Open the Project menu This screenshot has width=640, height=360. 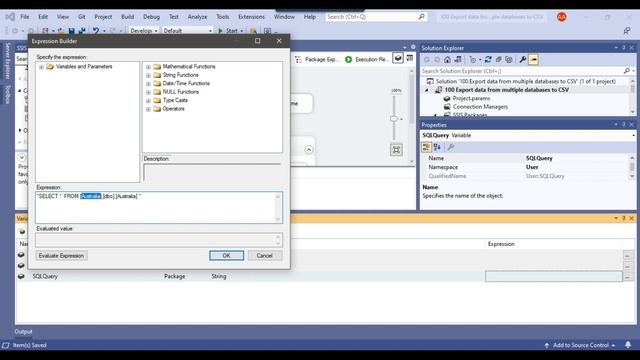[103, 17]
